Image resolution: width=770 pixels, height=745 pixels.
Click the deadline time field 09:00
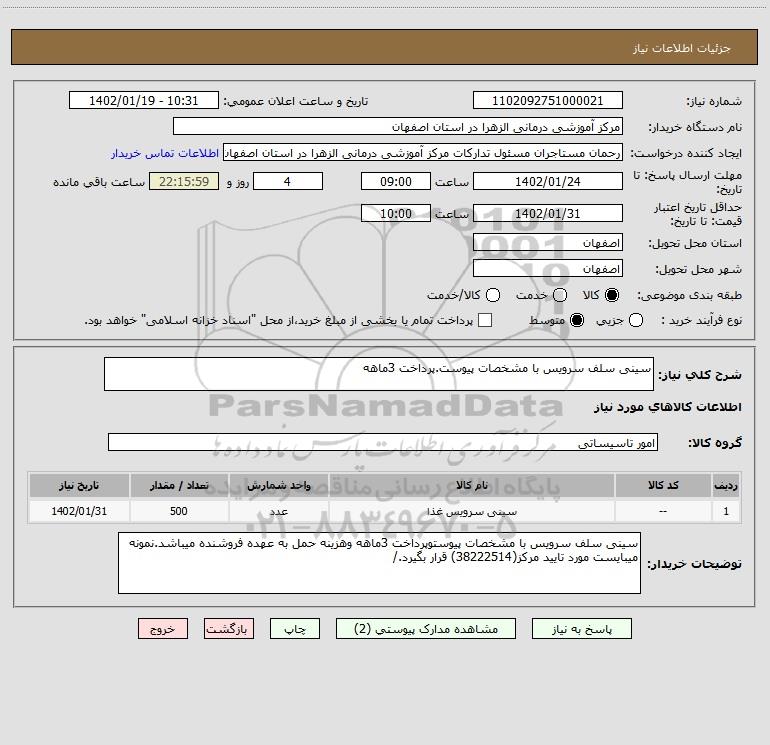pyautogui.click(x=396, y=181)
